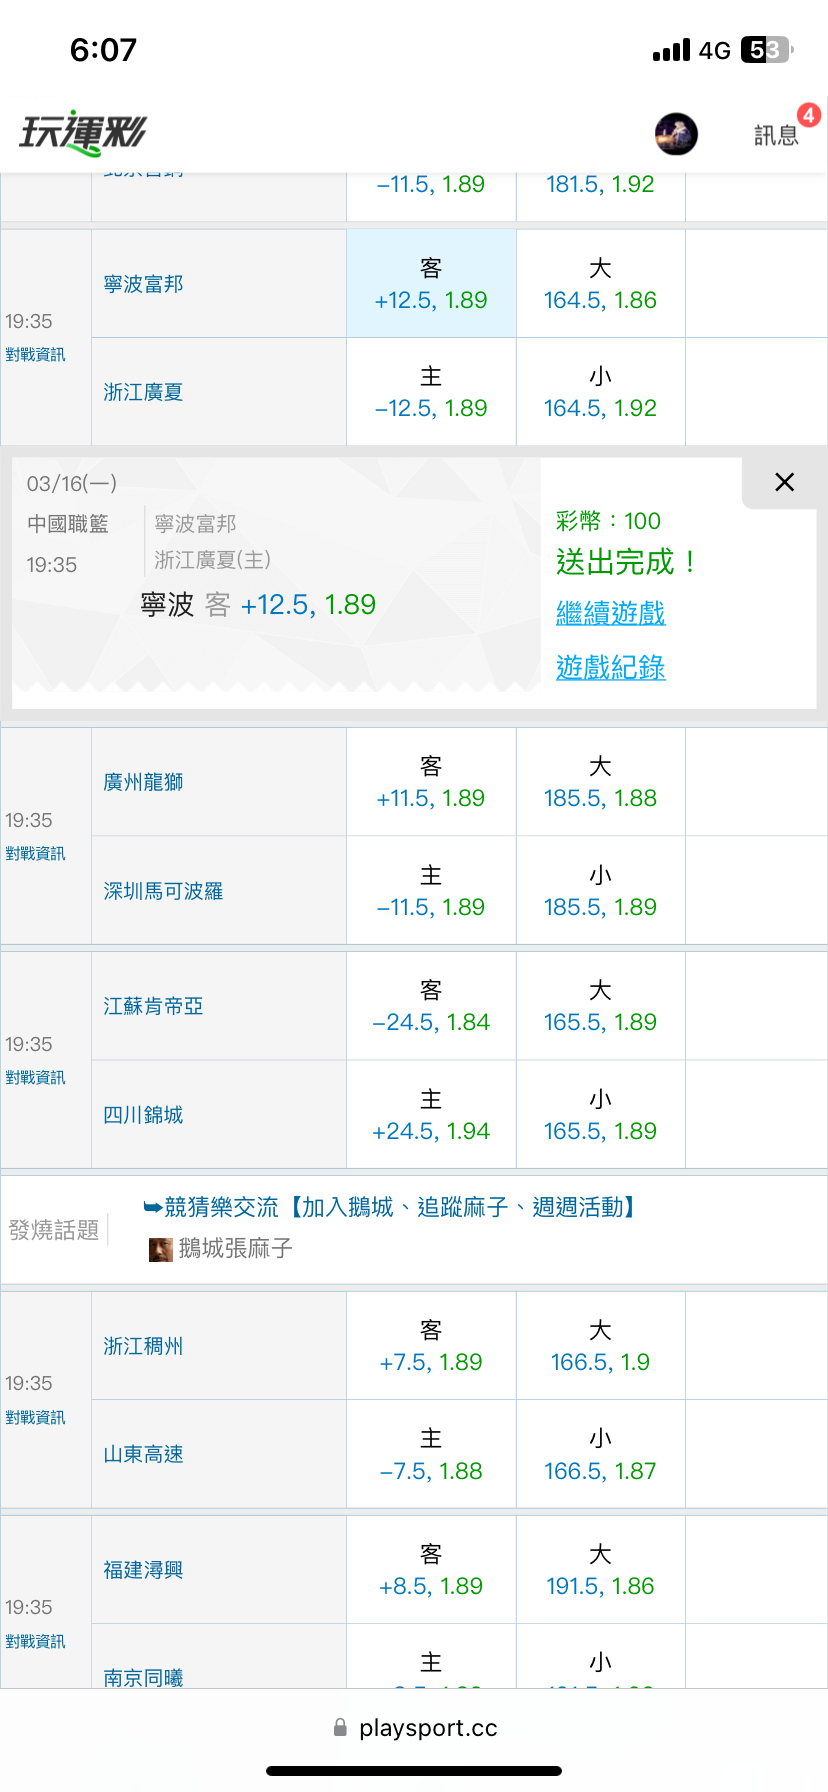The width and height of the screenshot is (828, 1792).
Task: View 對戰資訊 for 浙江稠州 match
Action: pos(35,1417)
